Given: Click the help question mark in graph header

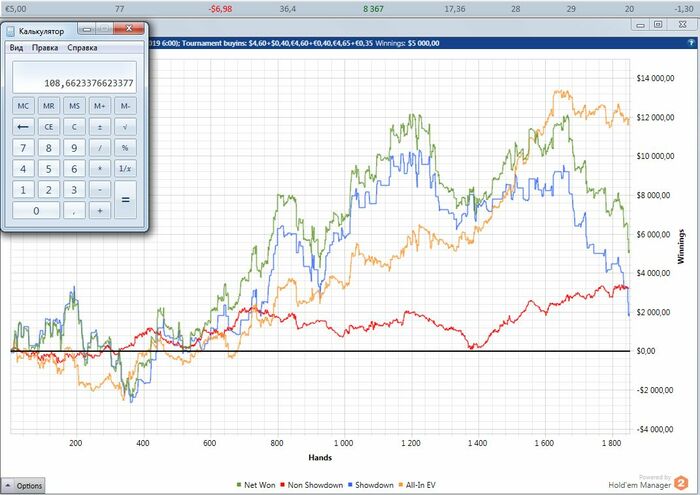Looking at the screenshot, I should (691, 43).
